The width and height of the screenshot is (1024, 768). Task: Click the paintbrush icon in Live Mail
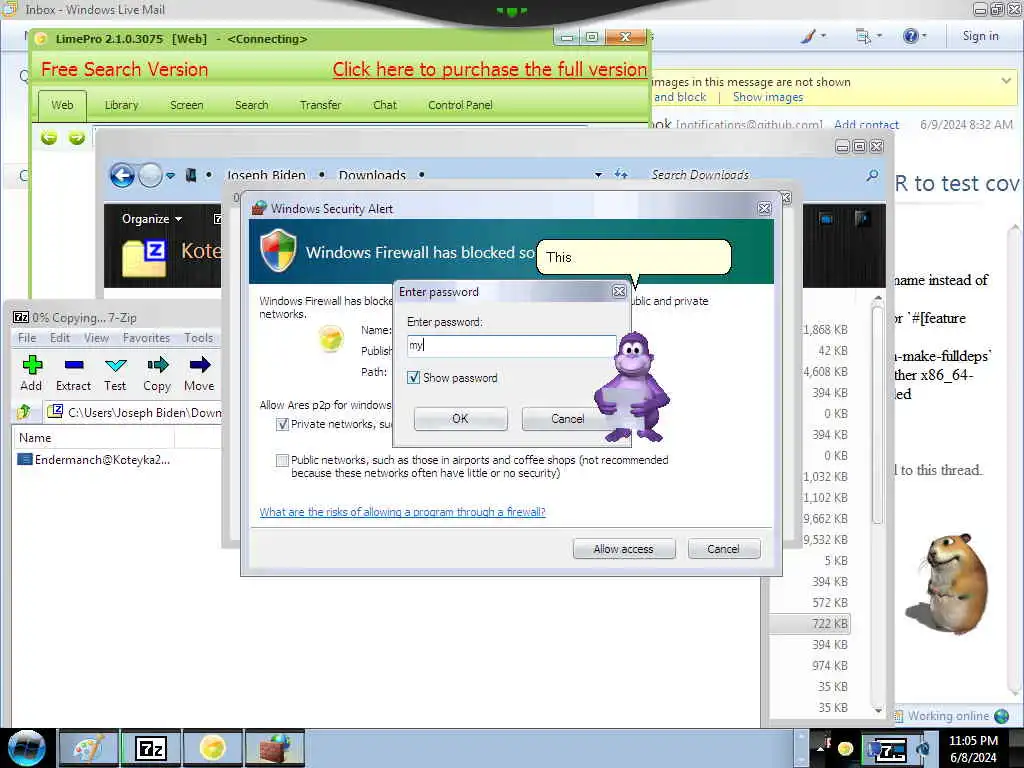point(808,36)
